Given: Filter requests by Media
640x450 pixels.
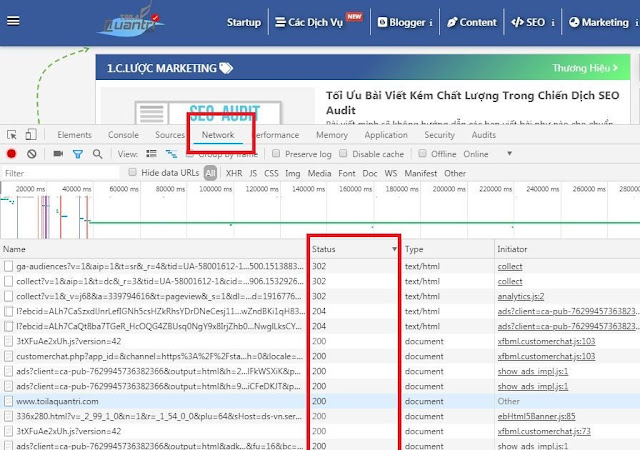Looking at the screenshot, I should pos(319,173).
